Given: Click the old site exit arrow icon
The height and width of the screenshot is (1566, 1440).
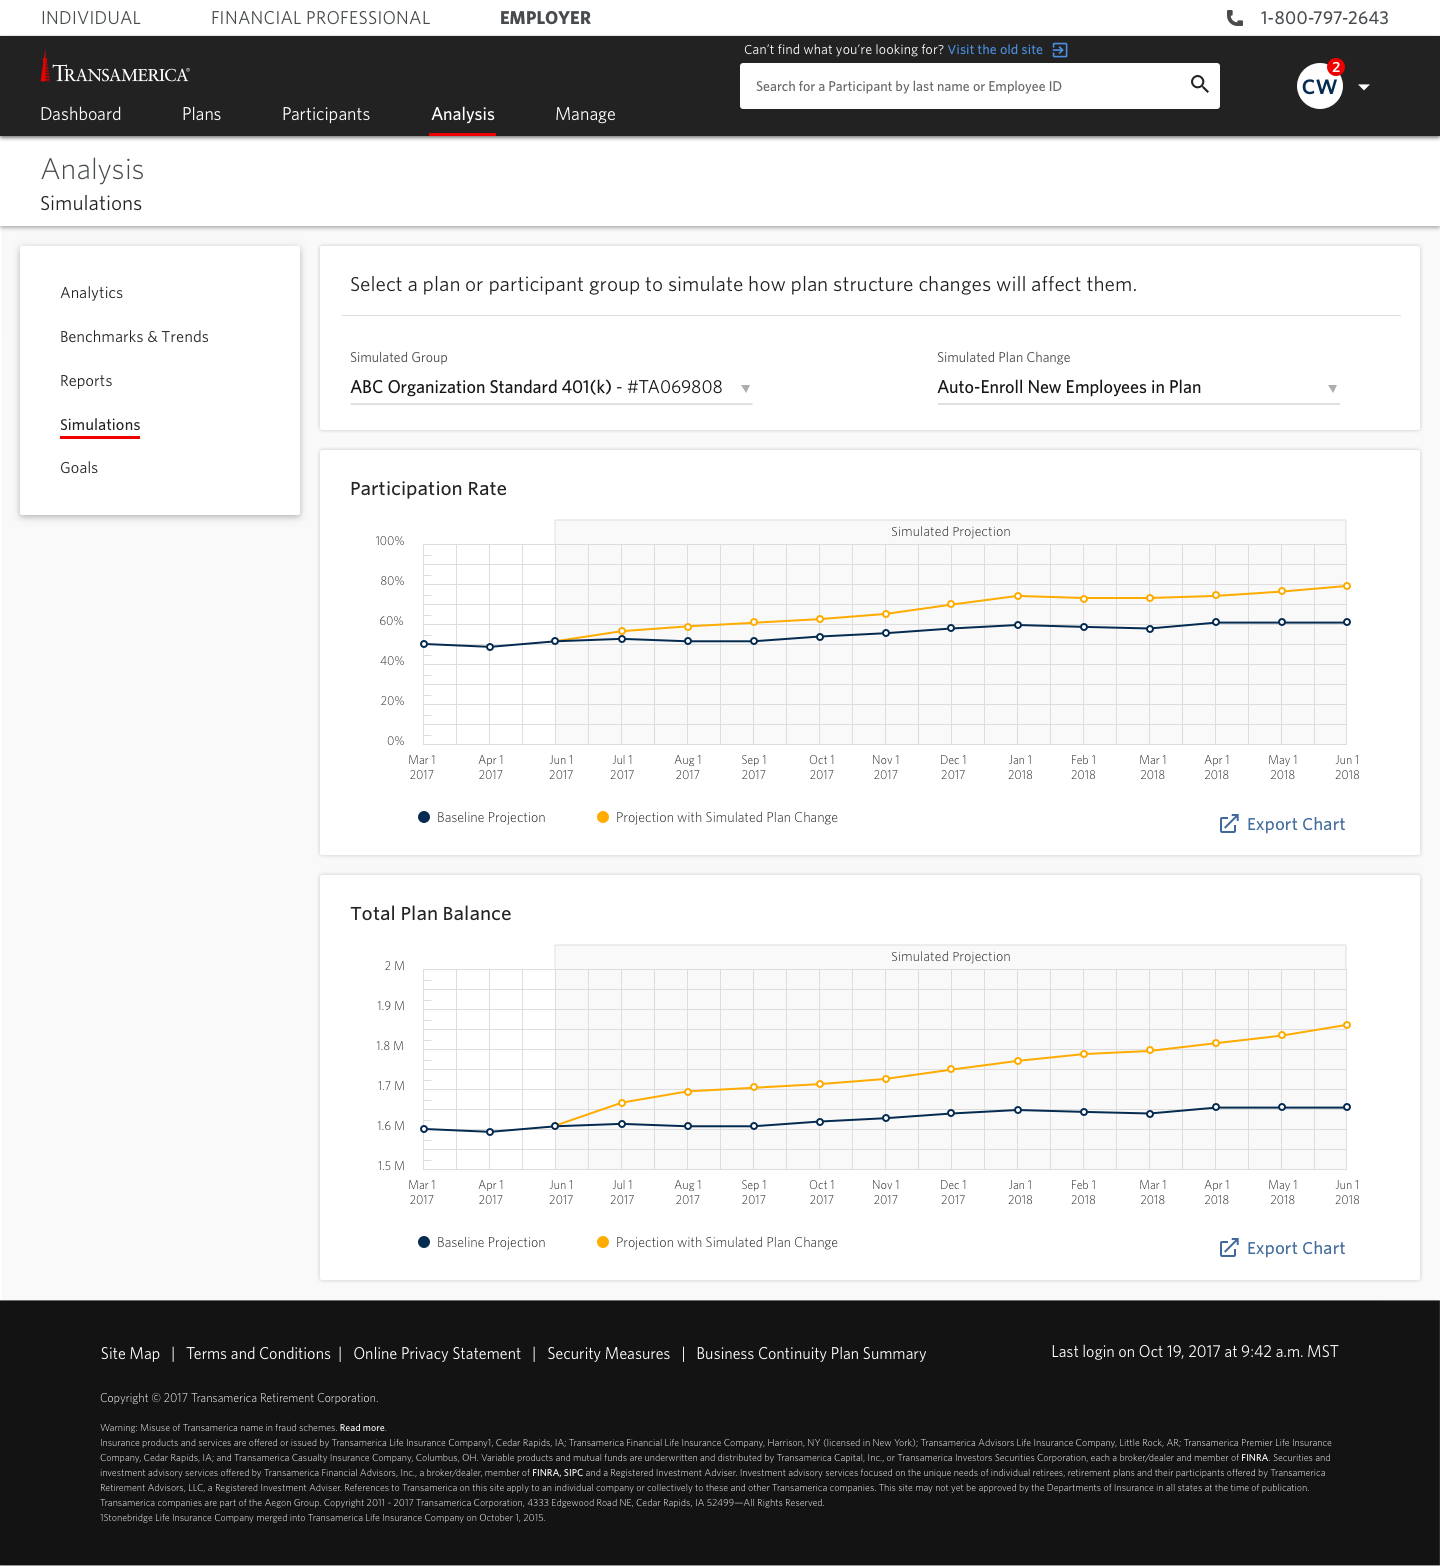Looking at the screenshot, I should [1060, 50].
